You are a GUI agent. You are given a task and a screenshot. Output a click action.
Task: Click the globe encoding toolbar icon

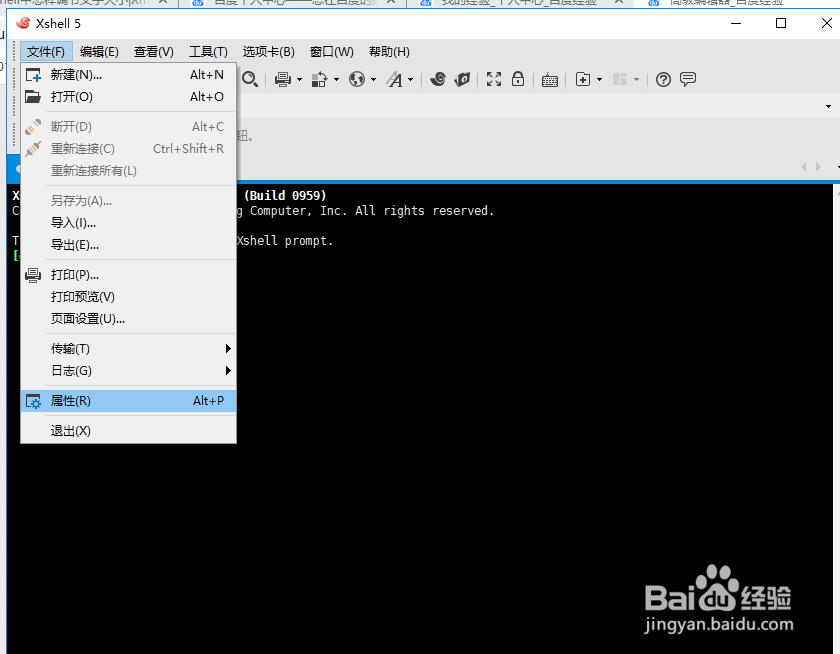tap(357, 80)
